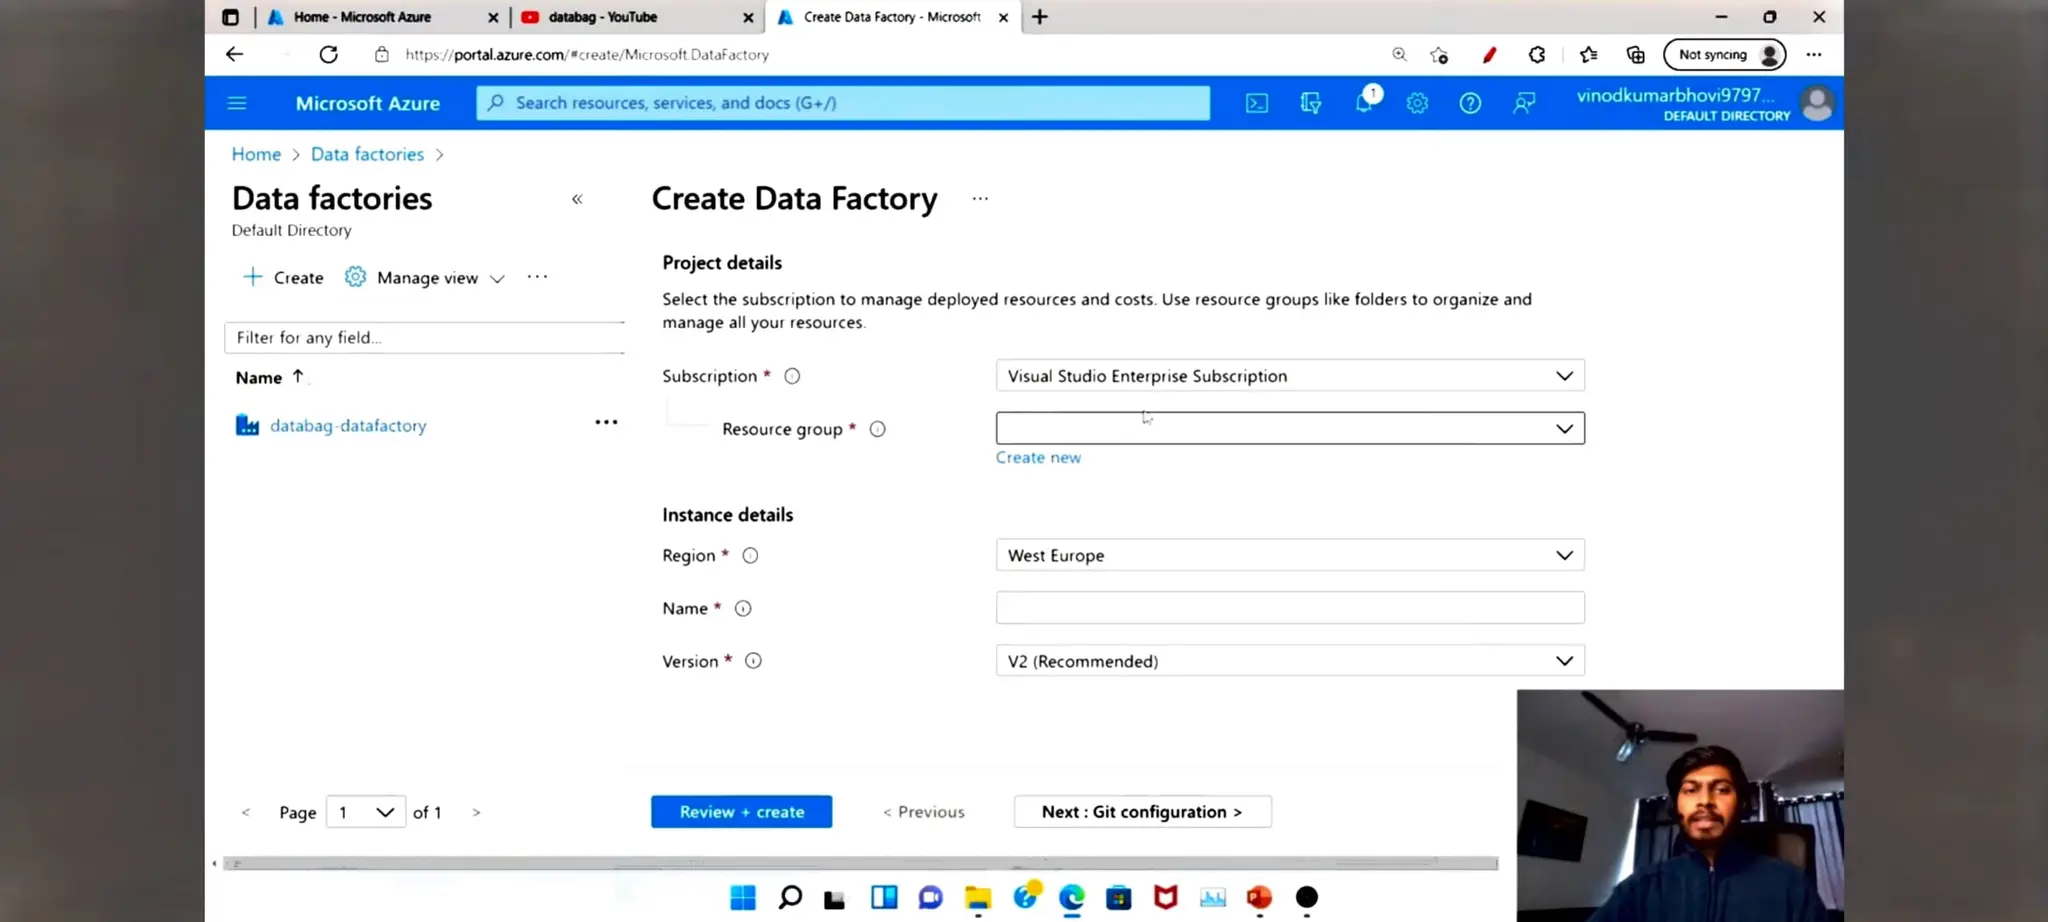Show Region info tooltip icon
Screen dimensions: 2048x922
pos(750,555)
